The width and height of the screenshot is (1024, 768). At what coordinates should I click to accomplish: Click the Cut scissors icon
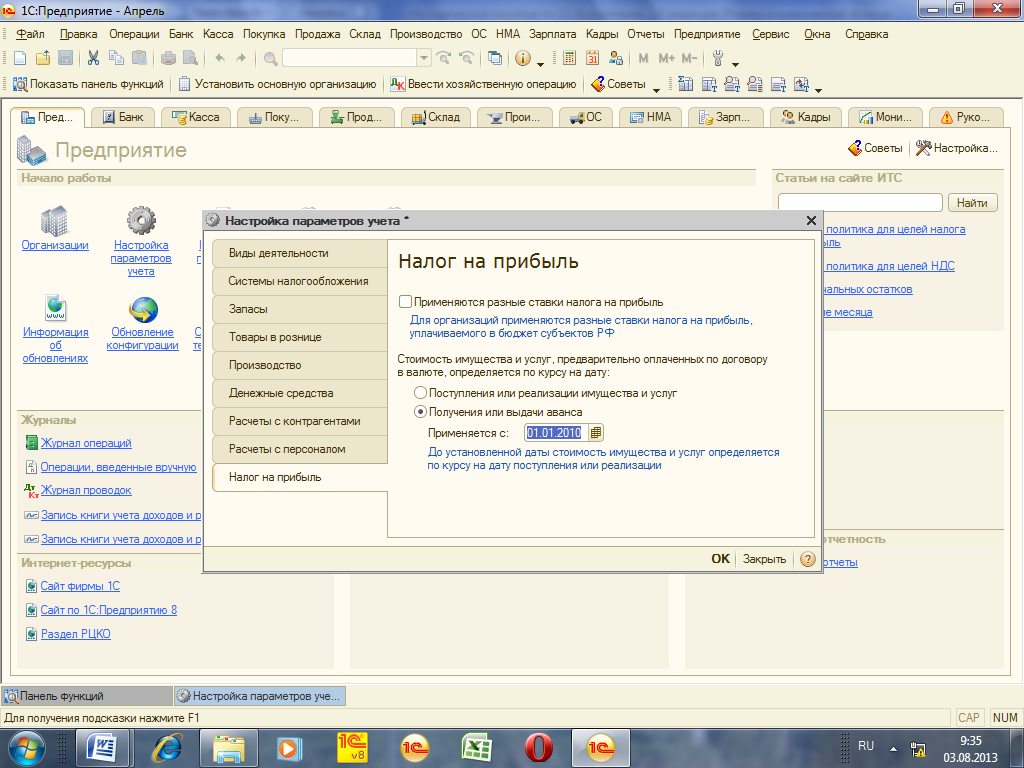click(93, 58)
